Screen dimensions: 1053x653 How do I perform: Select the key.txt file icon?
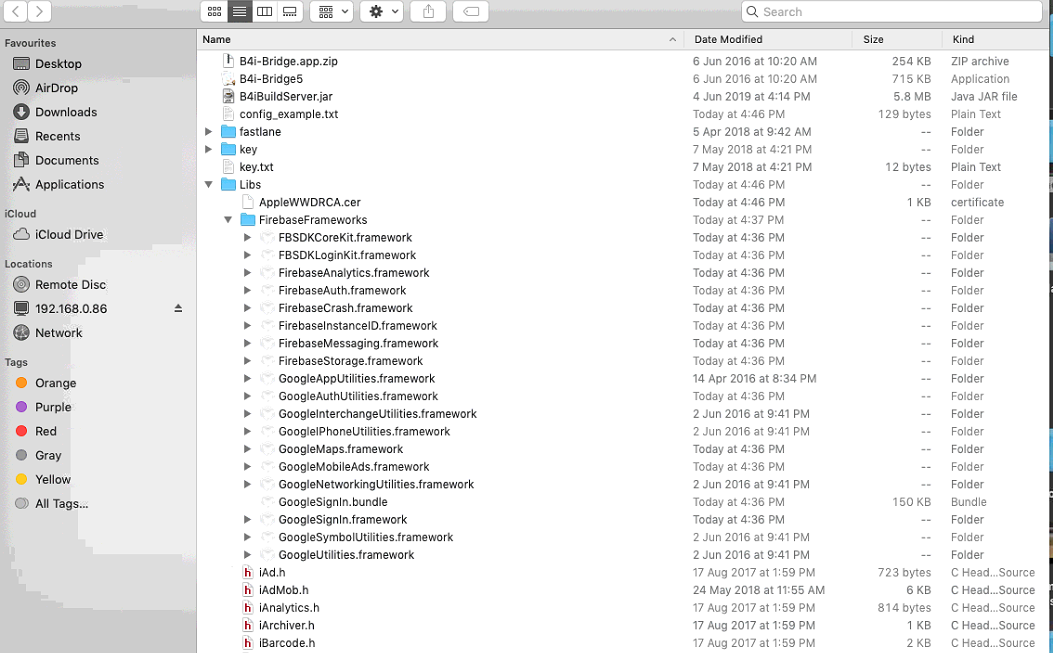(x=228, y=167)
